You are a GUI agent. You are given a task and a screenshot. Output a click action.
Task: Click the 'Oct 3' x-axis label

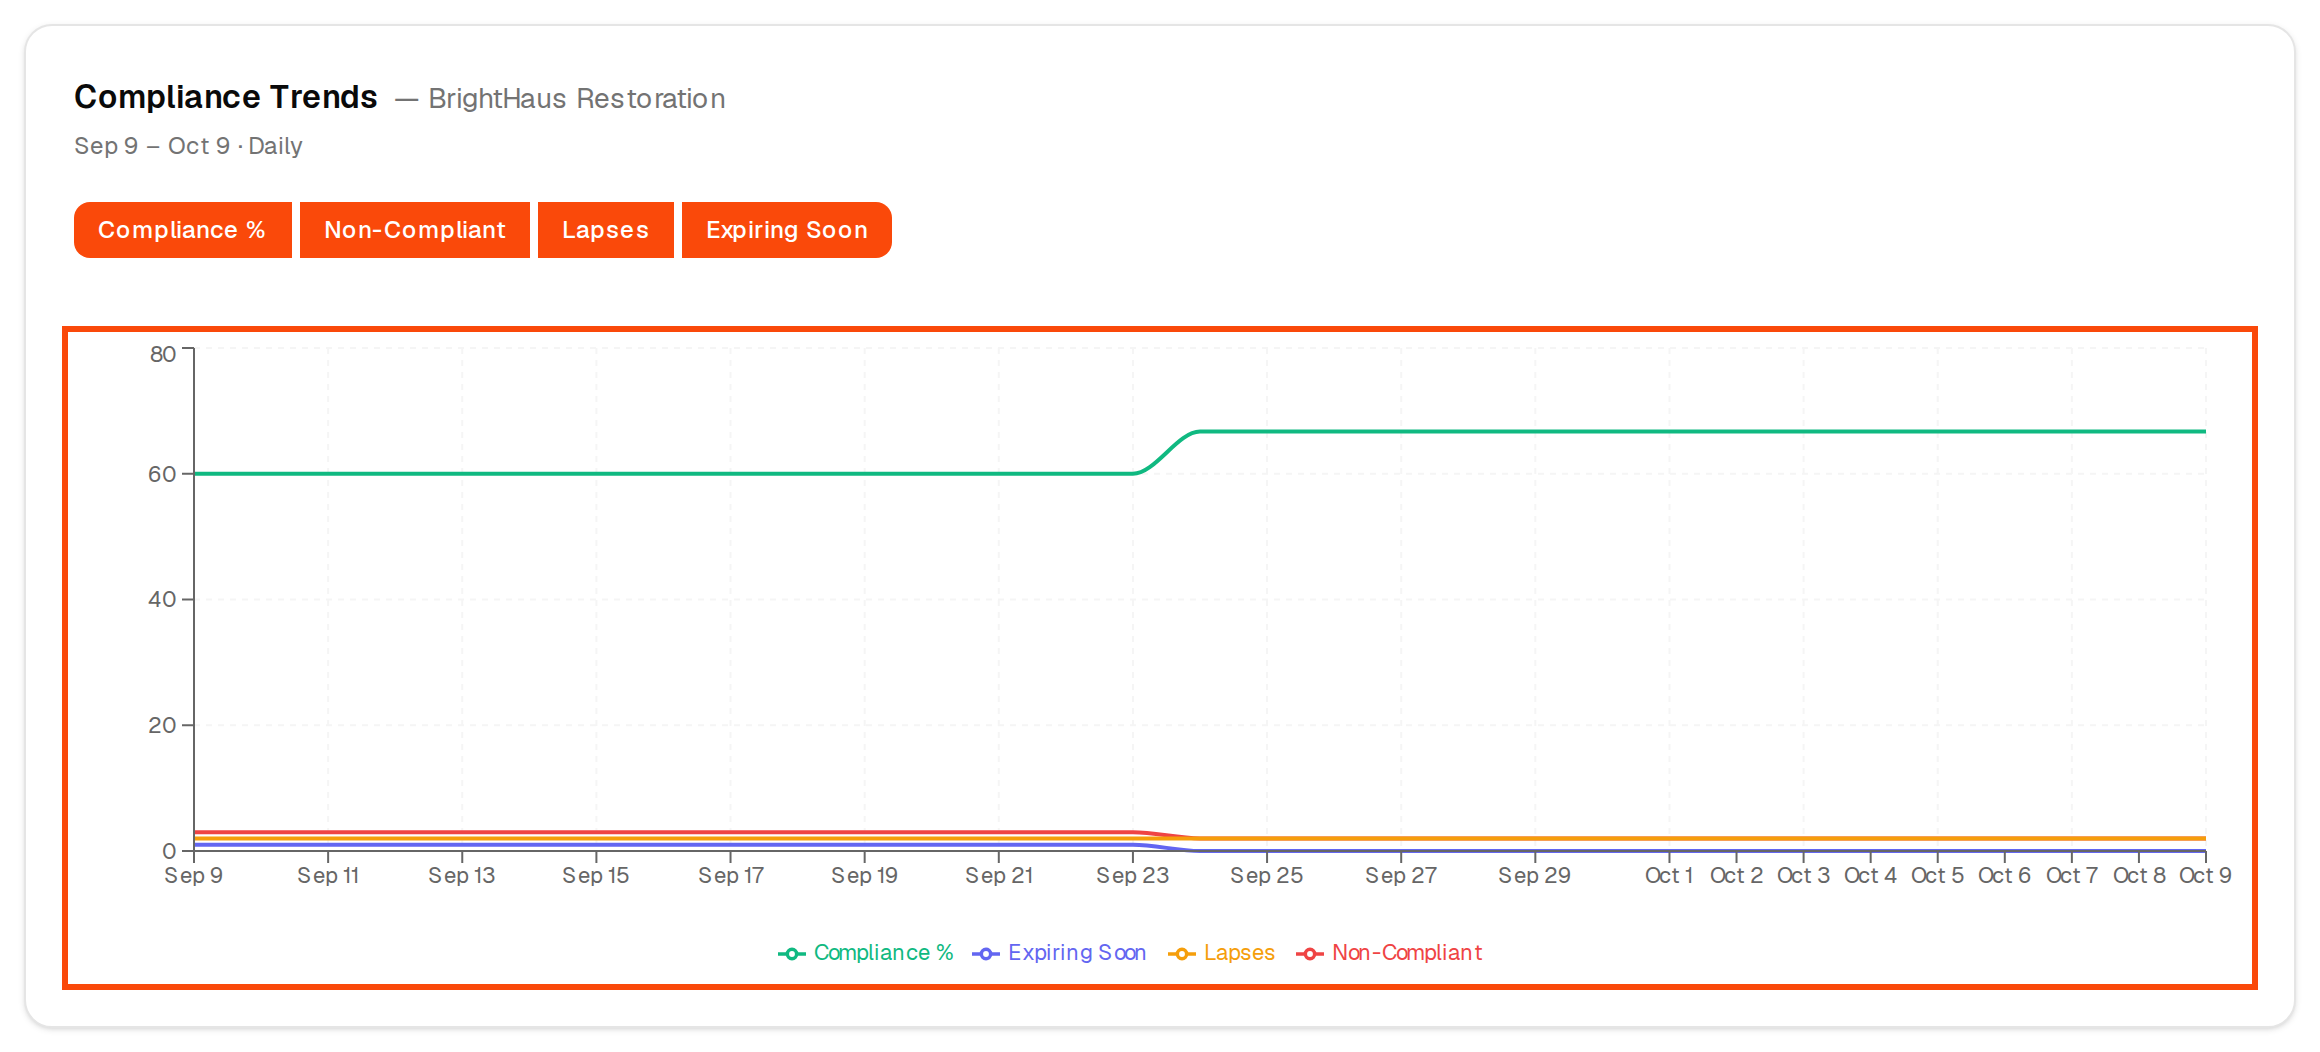(1803, 876)
